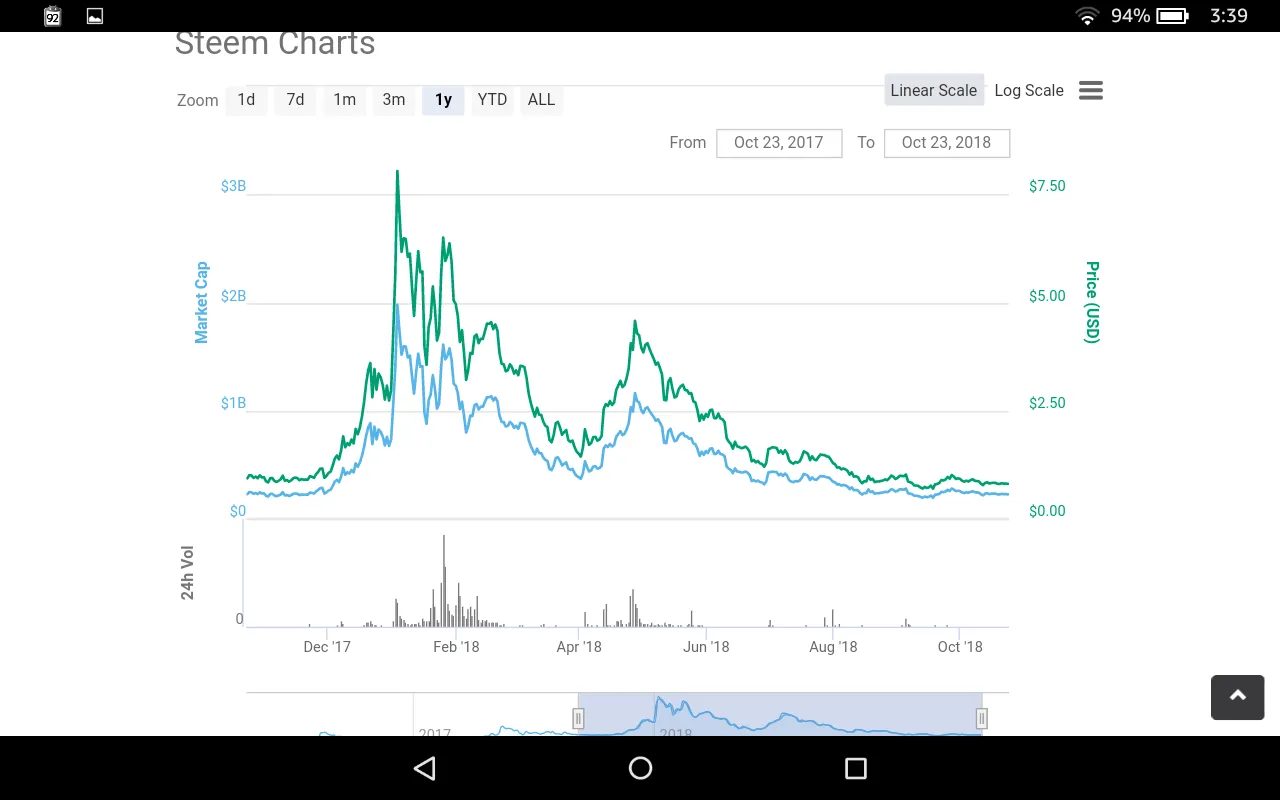Switch to Linear Scale

coord(934,90)
